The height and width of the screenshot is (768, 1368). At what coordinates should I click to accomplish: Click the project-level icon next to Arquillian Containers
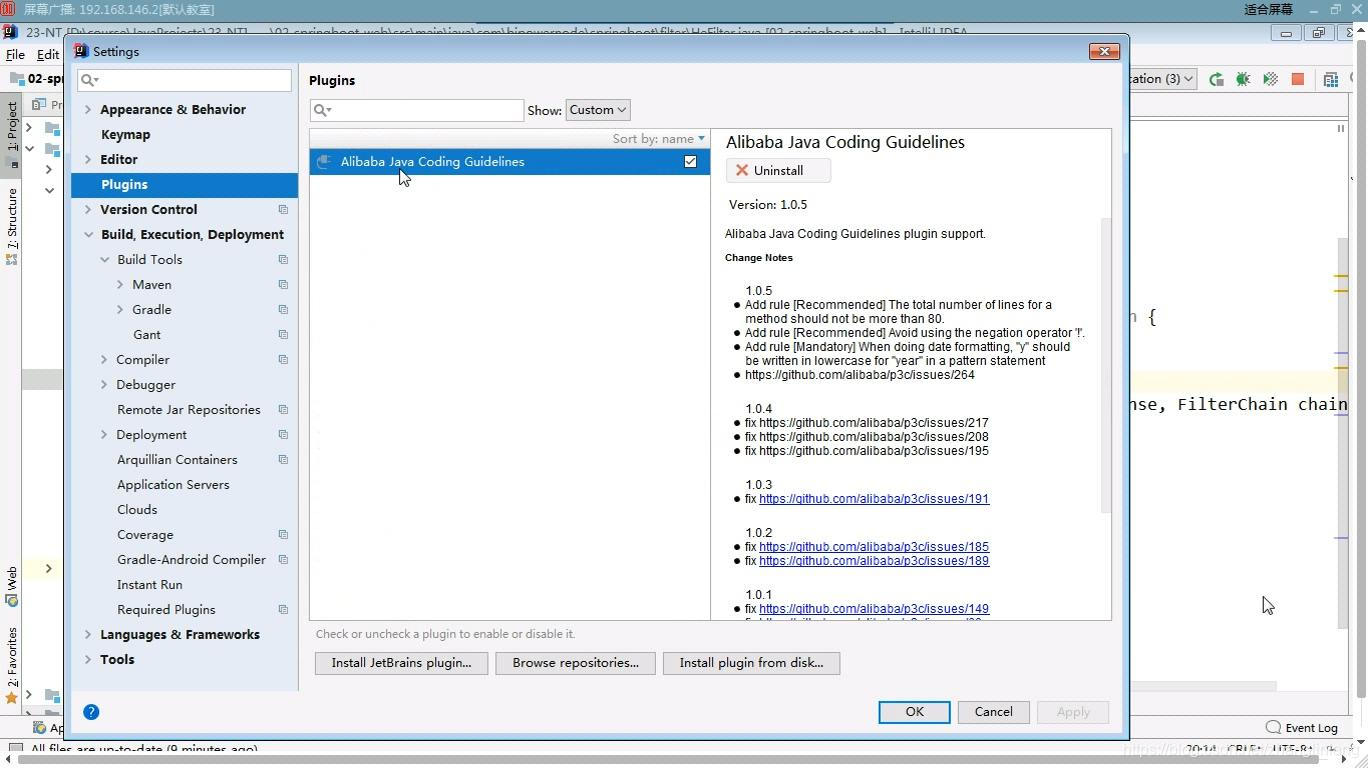click(283, 459)
